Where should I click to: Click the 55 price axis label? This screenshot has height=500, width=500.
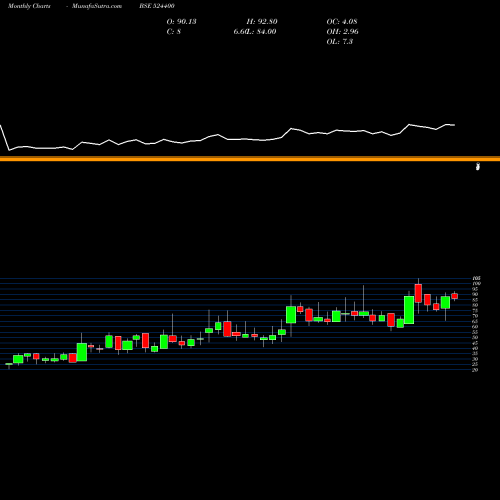(476, 332)
